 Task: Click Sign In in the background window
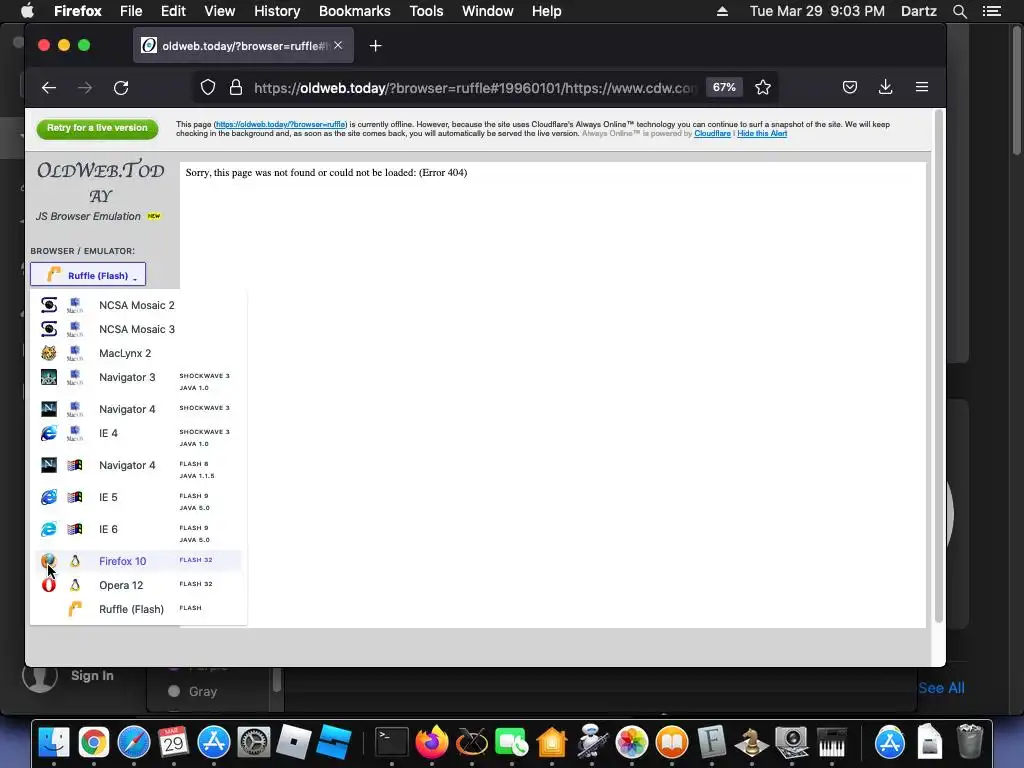pyautogui.click(x=92, y=675)
